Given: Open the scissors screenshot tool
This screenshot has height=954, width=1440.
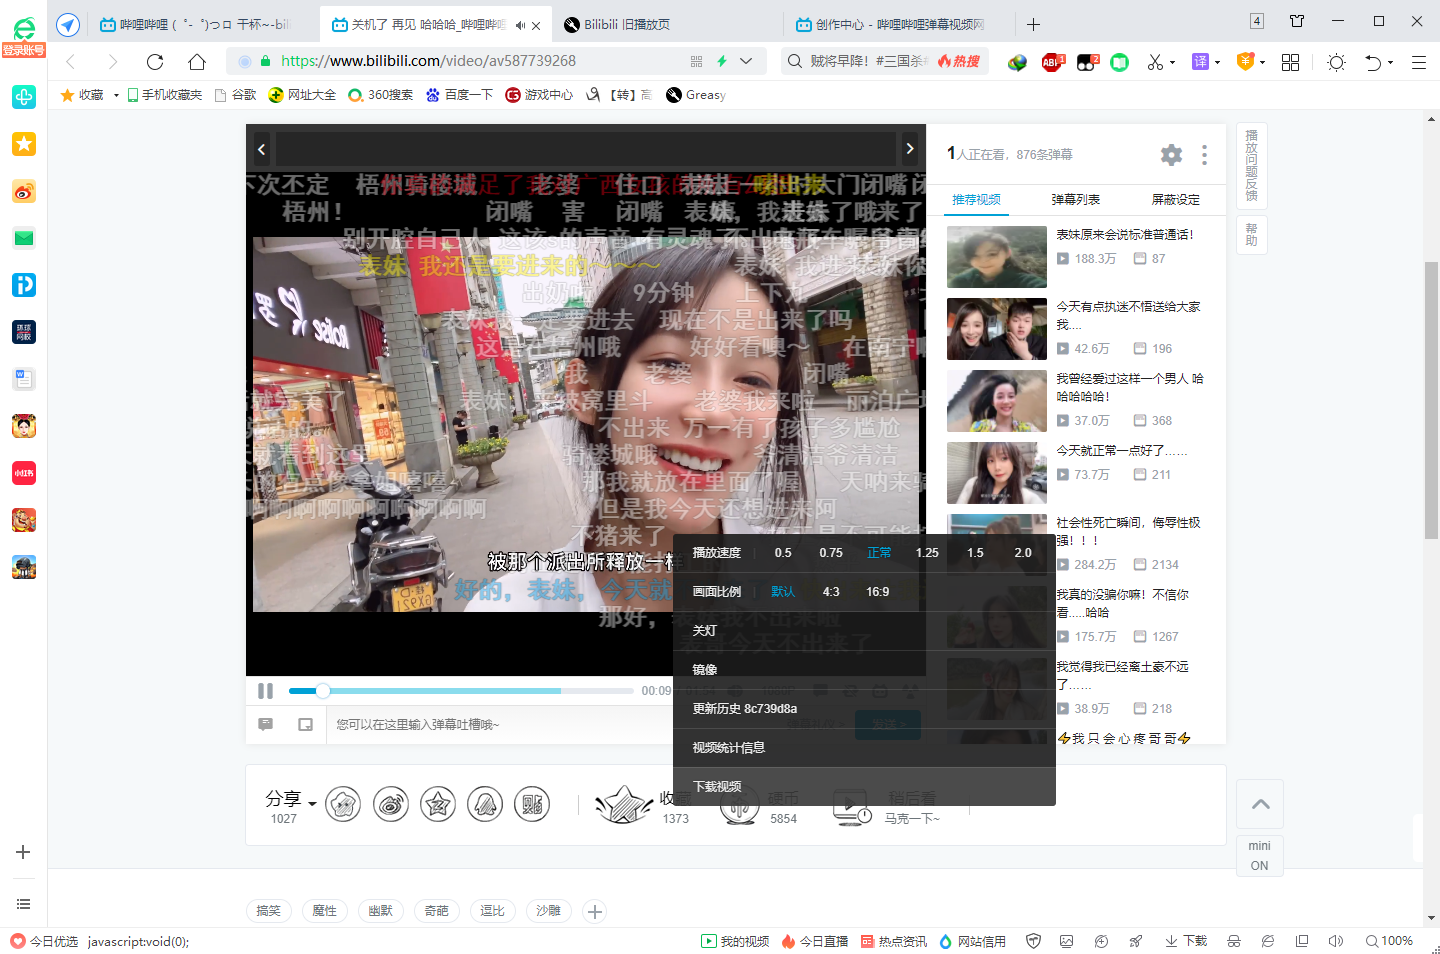Looking at the screenshot, I should pyautogui.click(x=1155, y=62).
